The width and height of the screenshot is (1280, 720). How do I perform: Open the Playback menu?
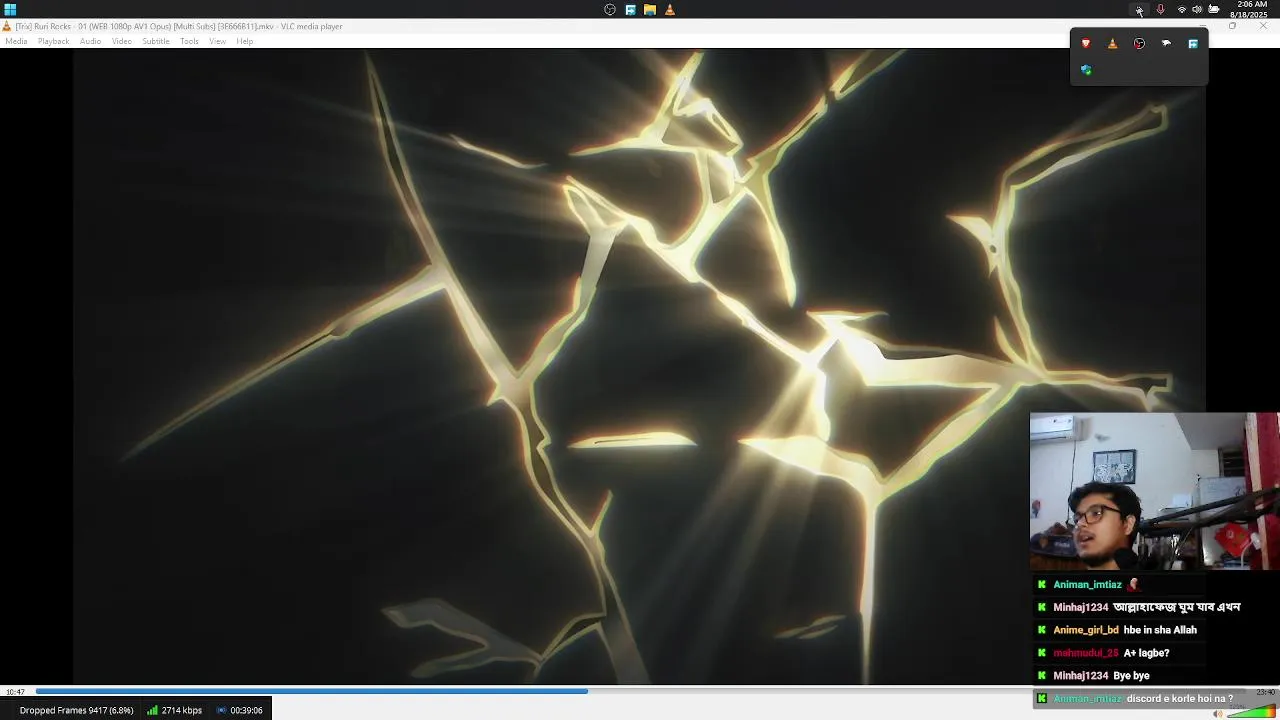click(54, 41)
